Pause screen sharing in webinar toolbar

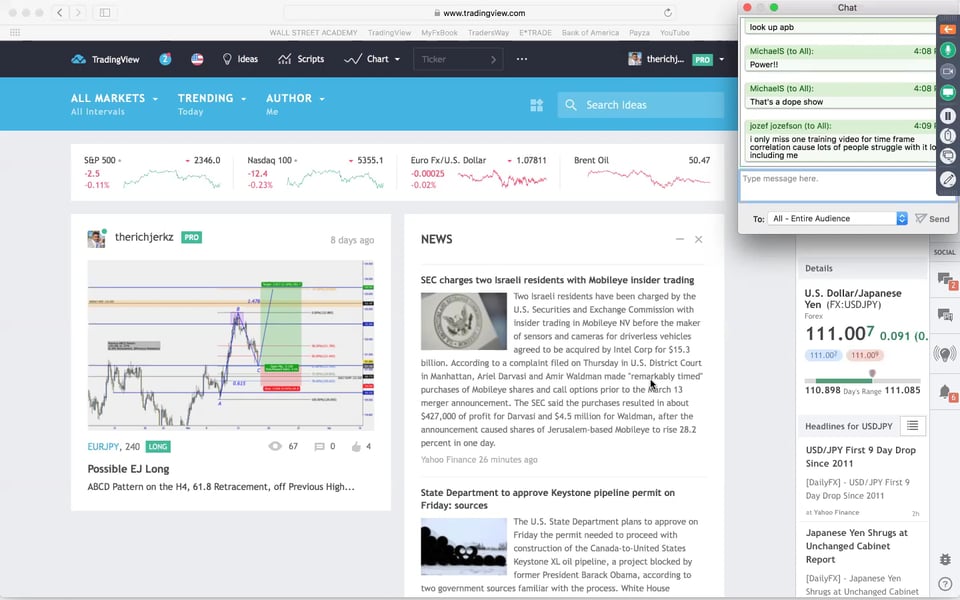[948, 115]
